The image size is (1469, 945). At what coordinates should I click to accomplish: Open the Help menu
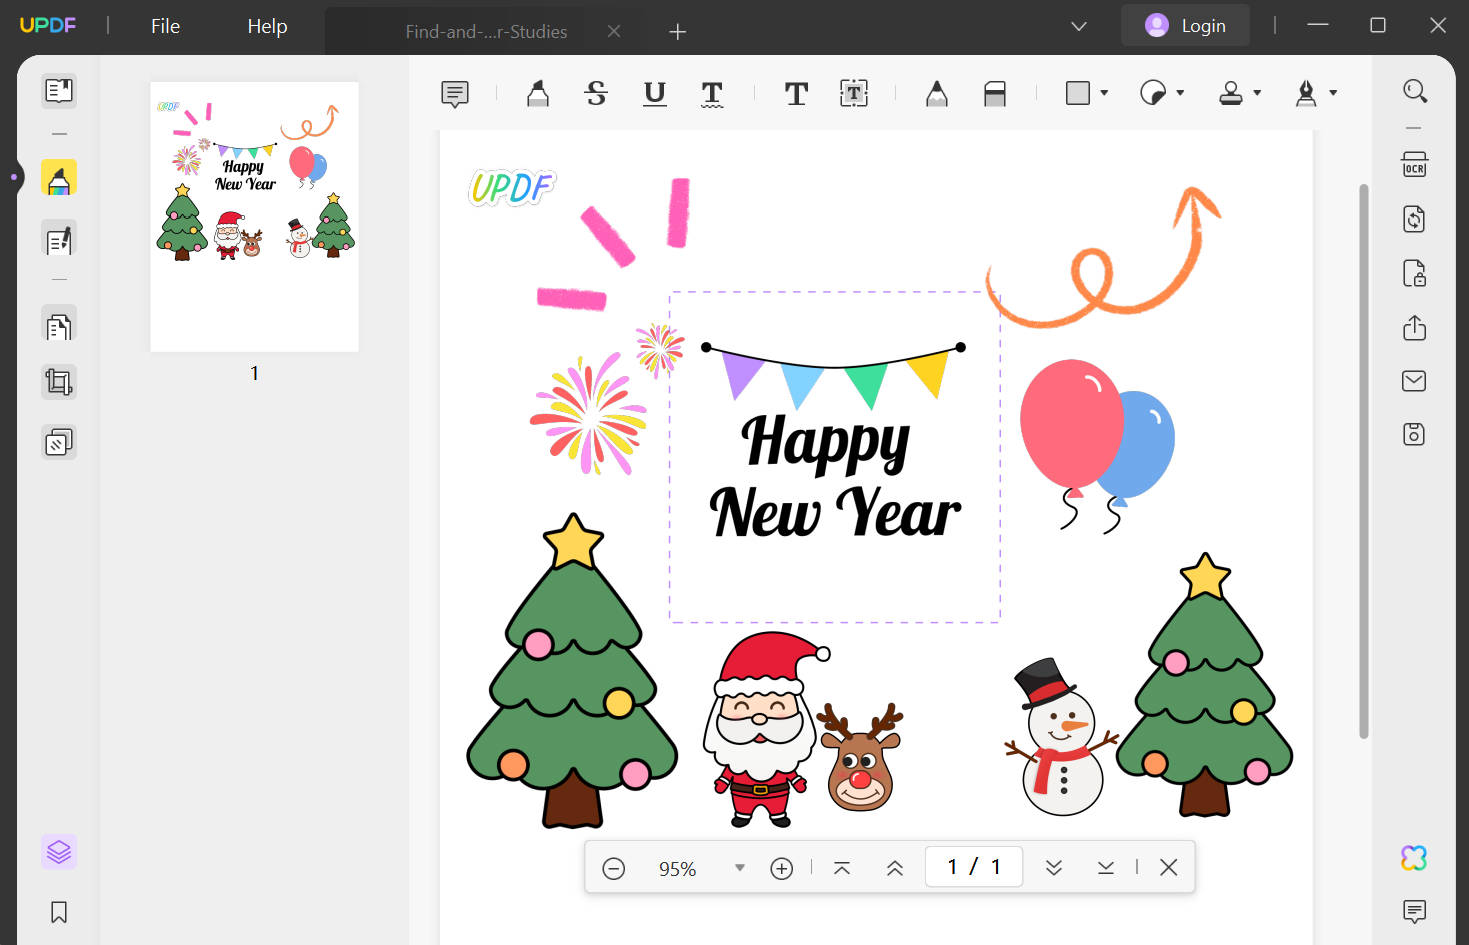click(x=267, y=26)
